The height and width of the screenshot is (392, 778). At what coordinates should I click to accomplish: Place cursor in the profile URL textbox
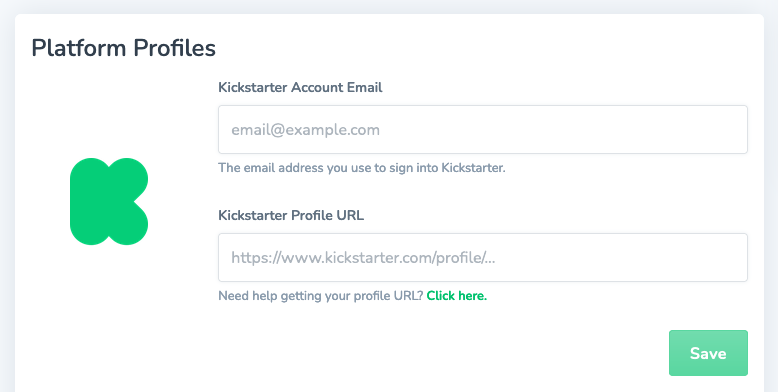[483, 258]
